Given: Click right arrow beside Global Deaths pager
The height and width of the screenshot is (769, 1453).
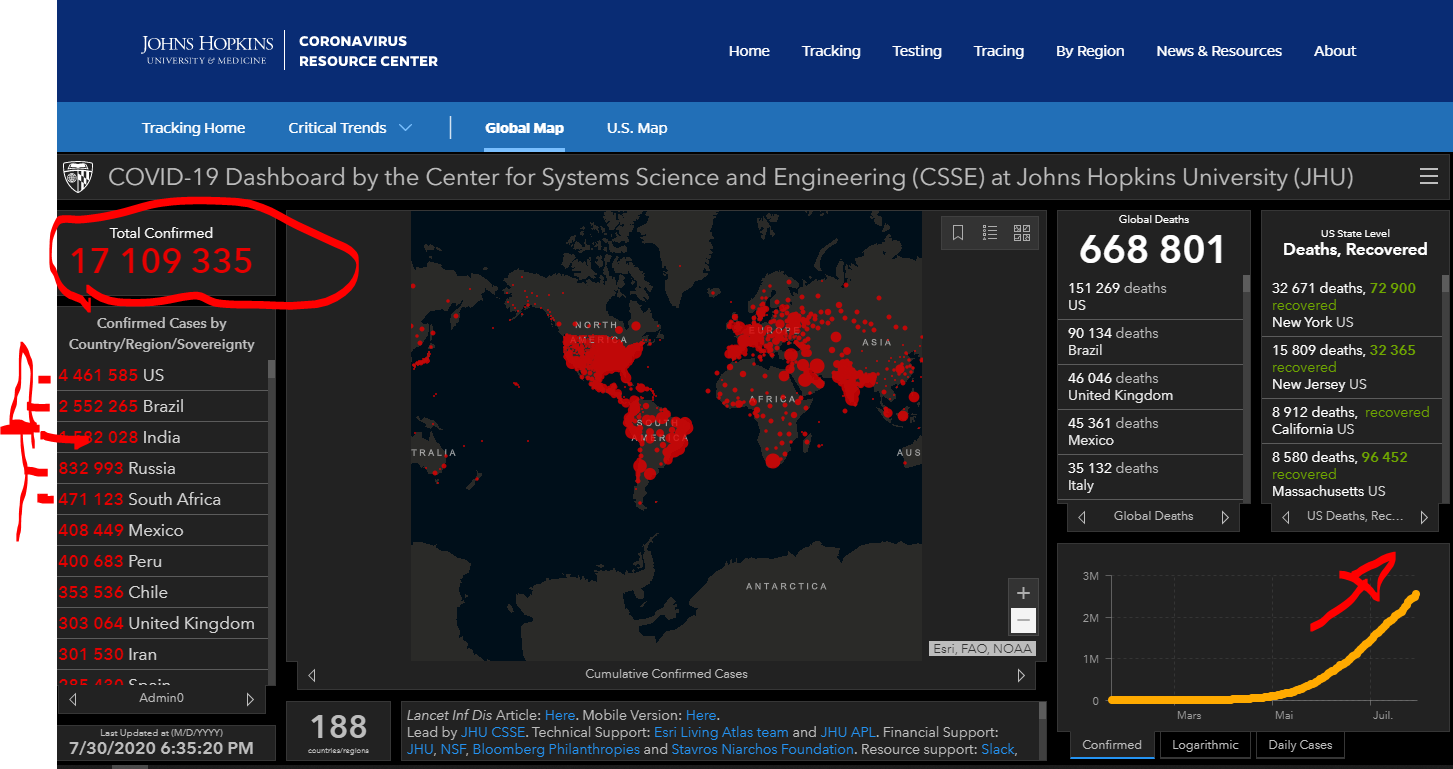Looking at the screenshot, I should [x=1225, y=517].
